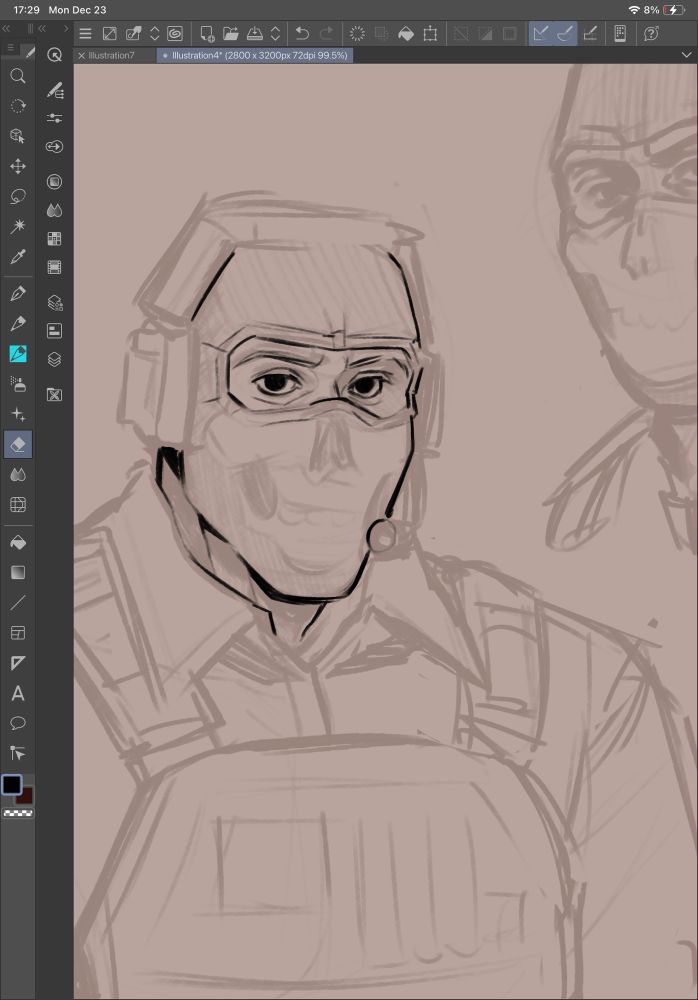This screenshot has width=698, height=1000.
Task: Select the Move layer tool
Action: [18, 166]
